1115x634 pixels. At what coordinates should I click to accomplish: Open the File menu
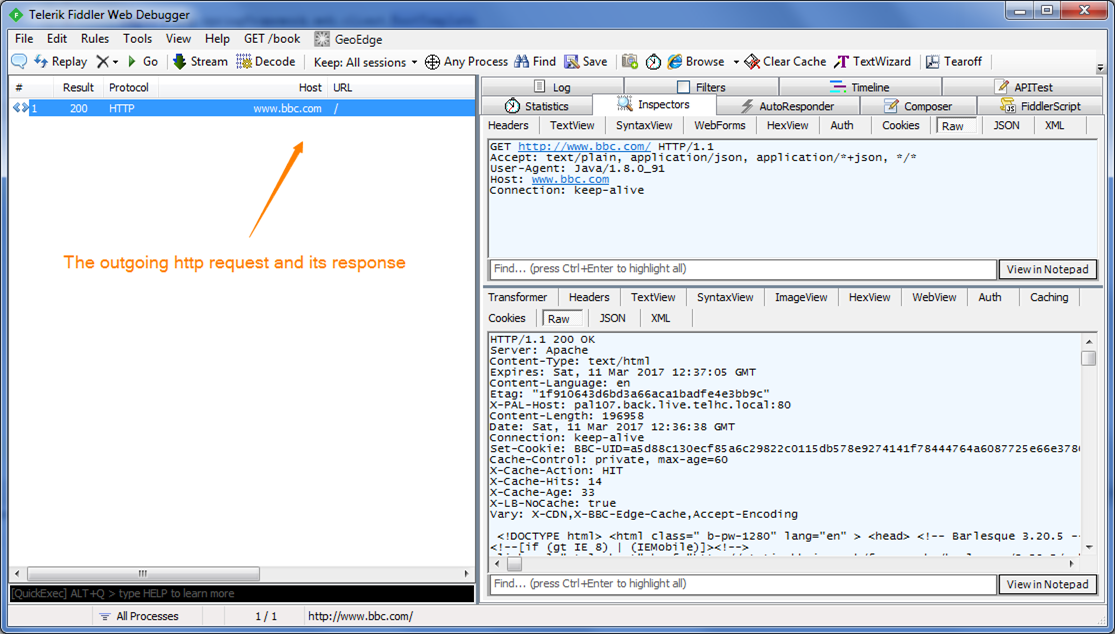tap(23, 39)
